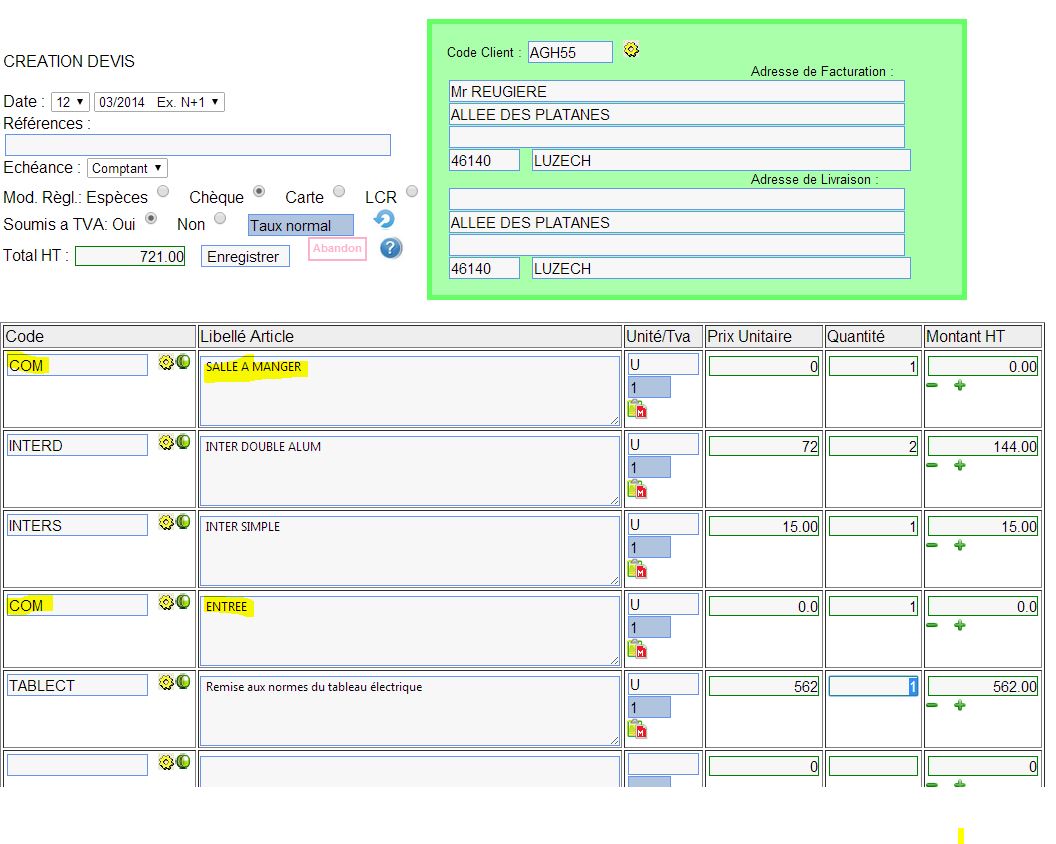Viewport: 1056px width, 844px height.
Task: Click into the Références input field
Action: coord(197,145)
